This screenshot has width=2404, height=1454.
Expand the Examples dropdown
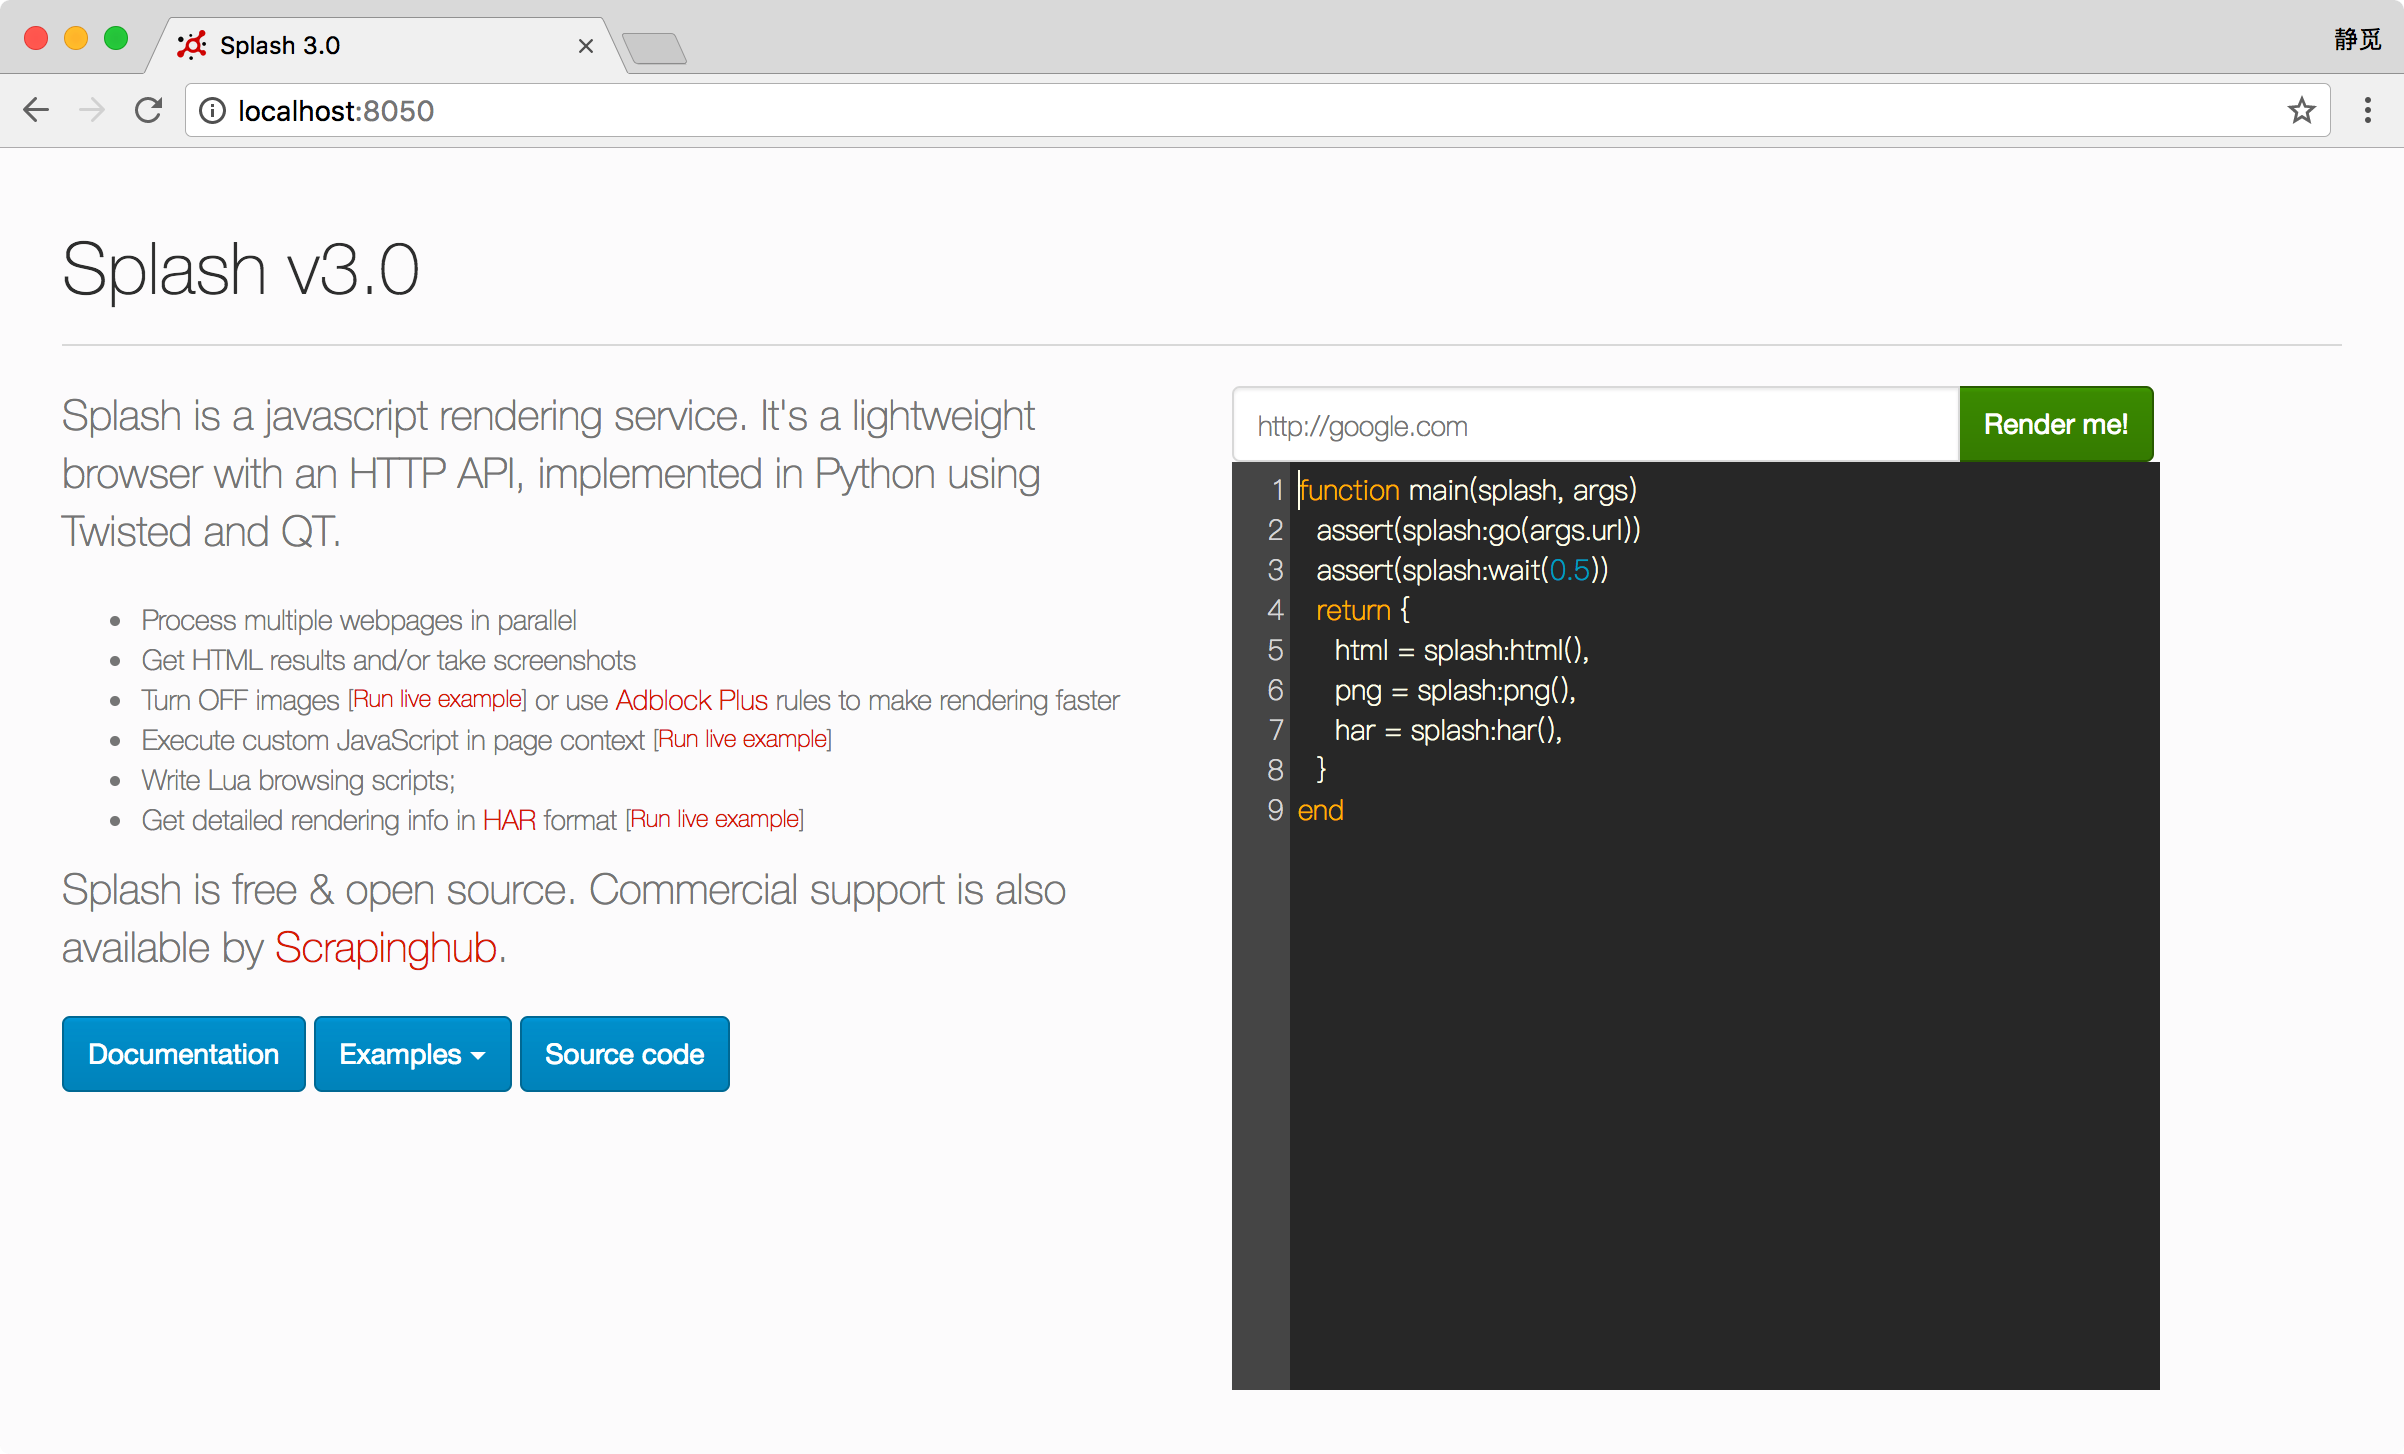pos(412,1054)
